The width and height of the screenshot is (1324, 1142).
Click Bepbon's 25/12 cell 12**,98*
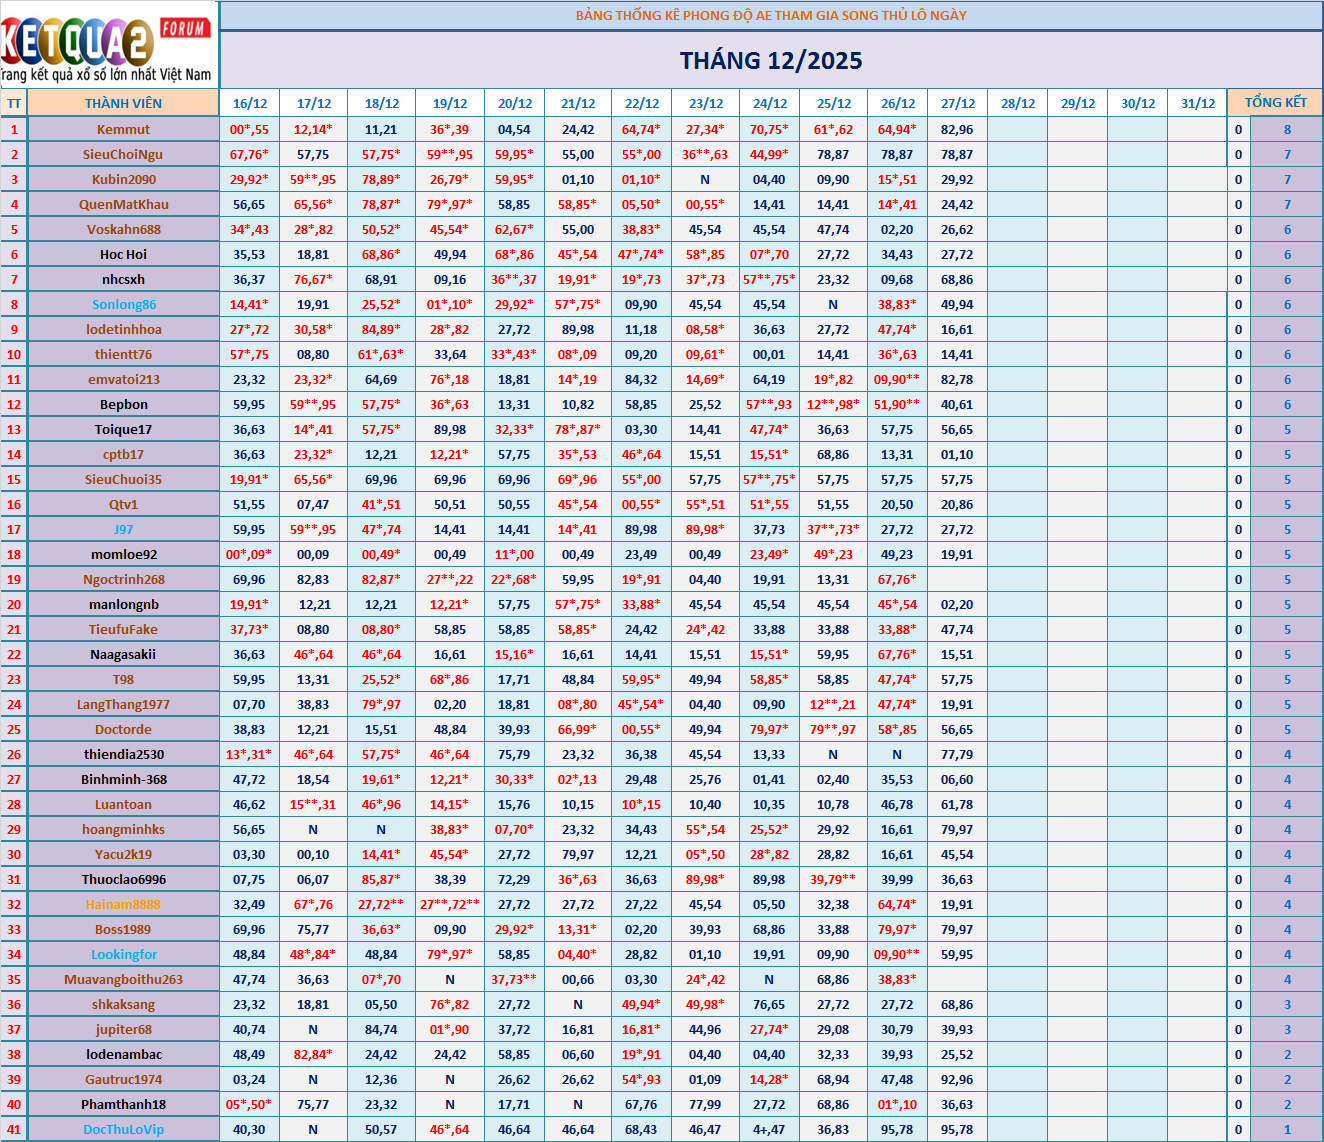(x=834, y=404)
